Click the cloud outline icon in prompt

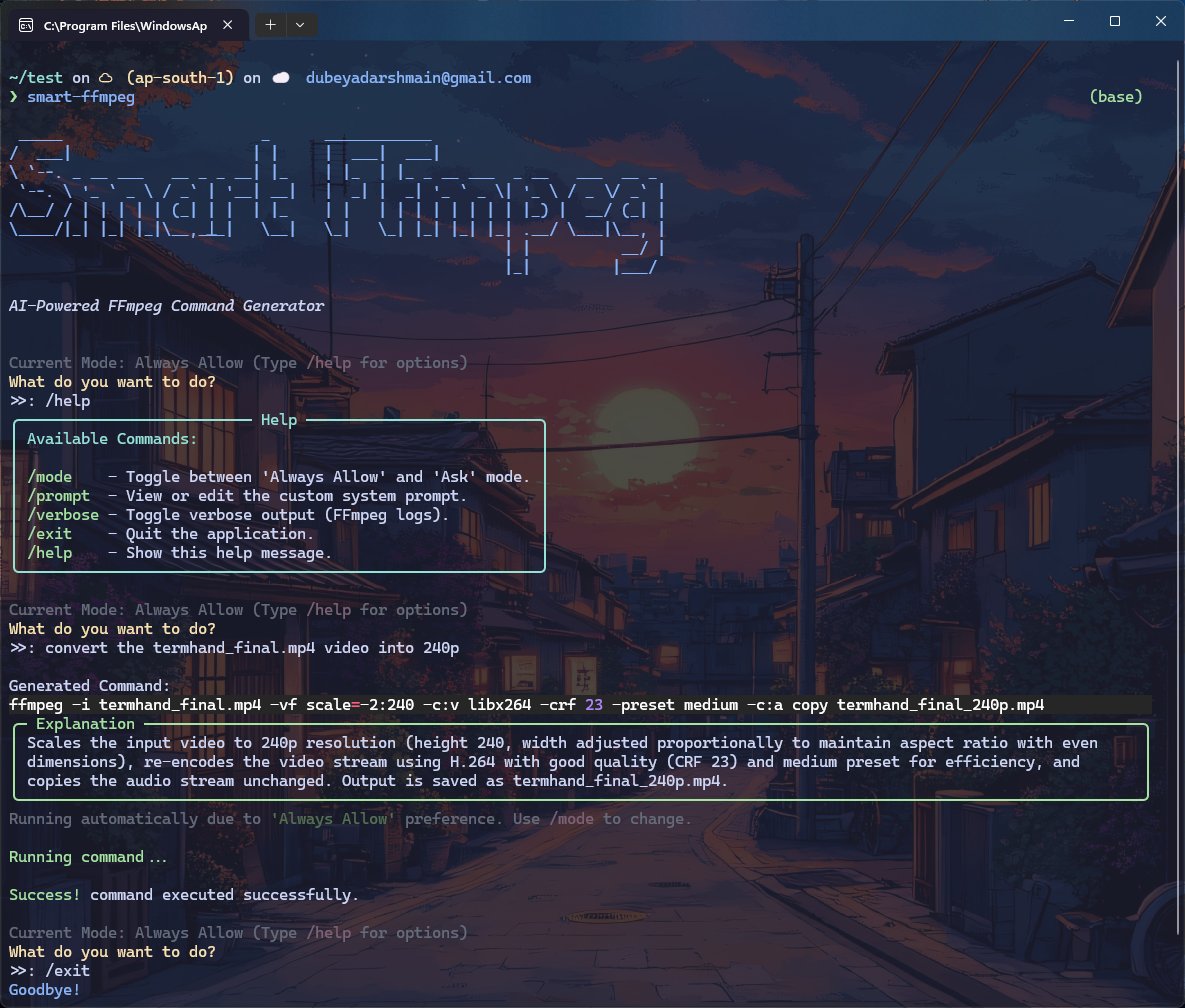coord(107,78)
